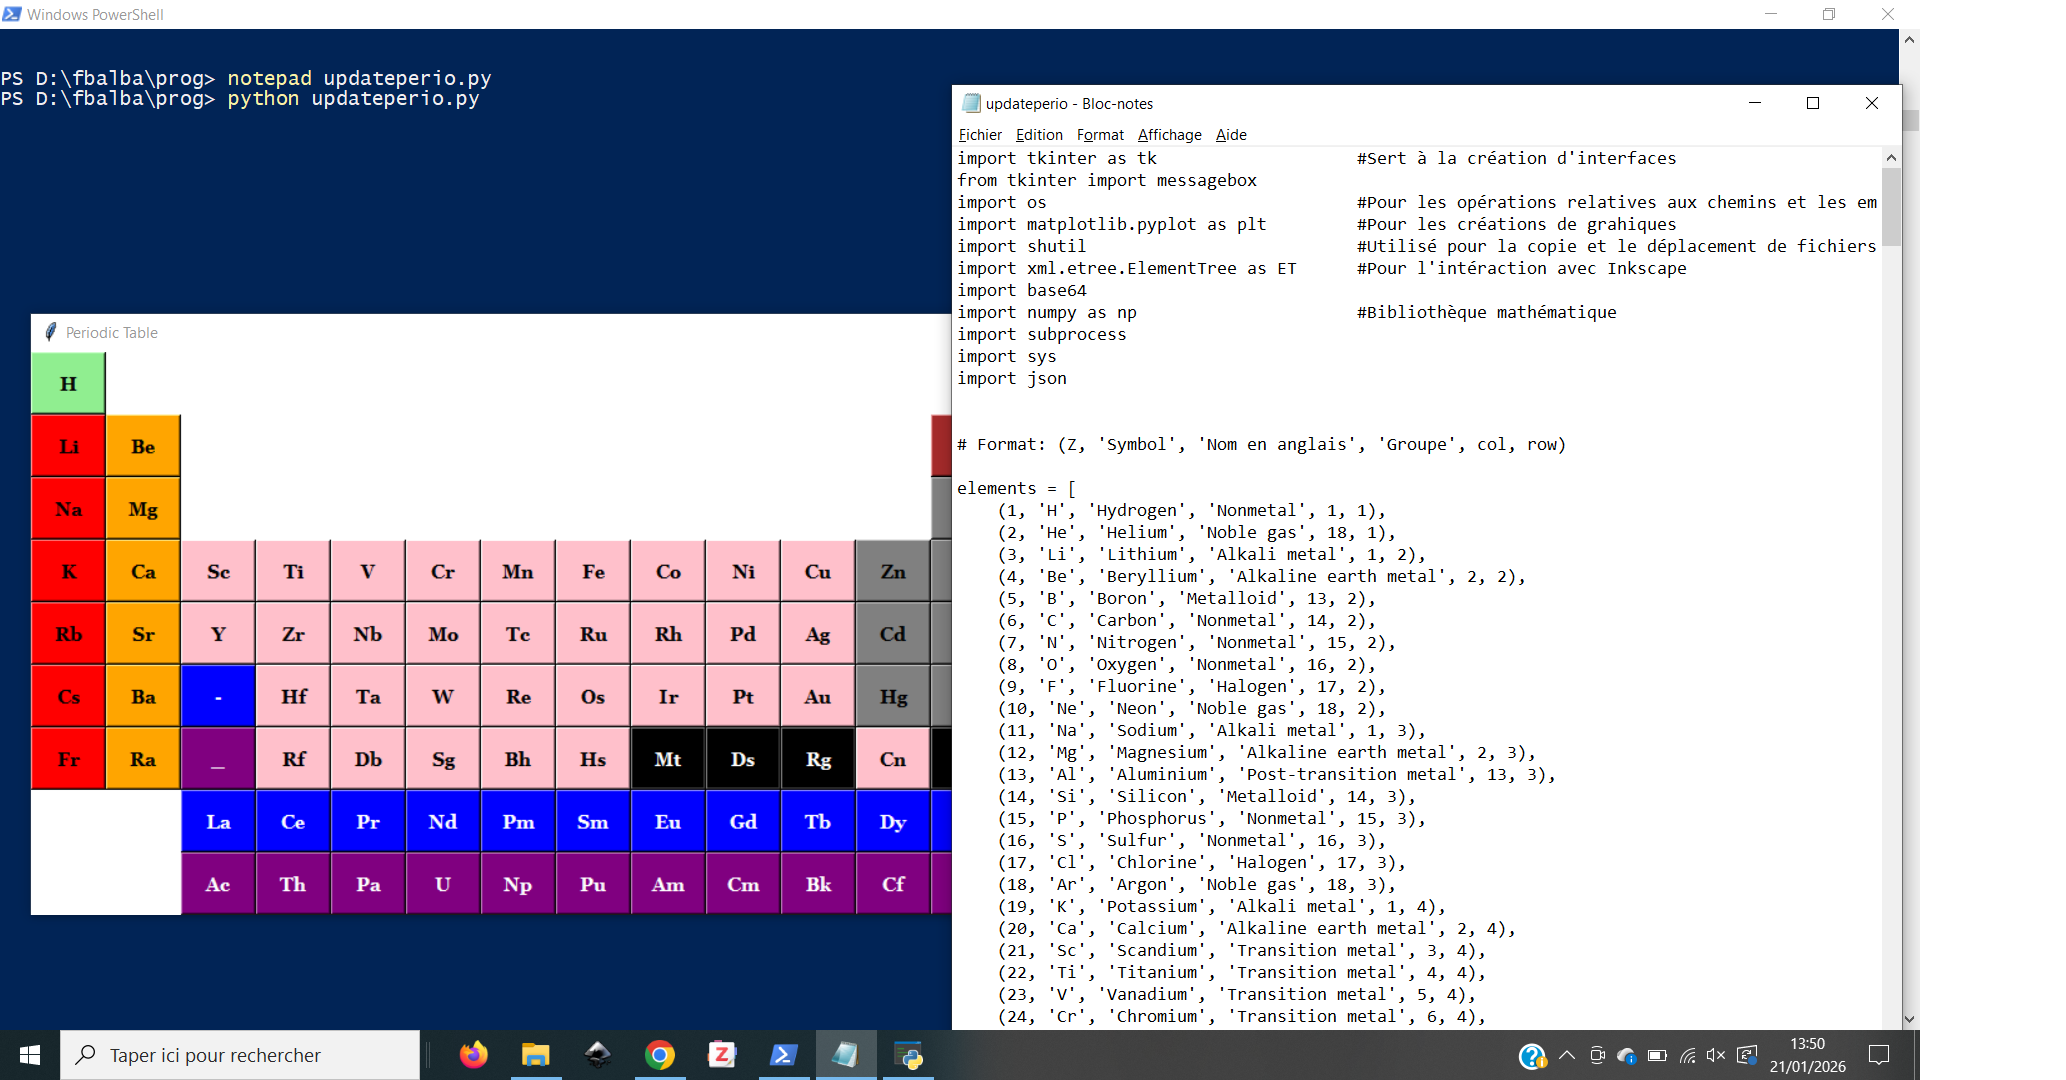Open Firefox from the taskbar

click(x=473, y=1055)
